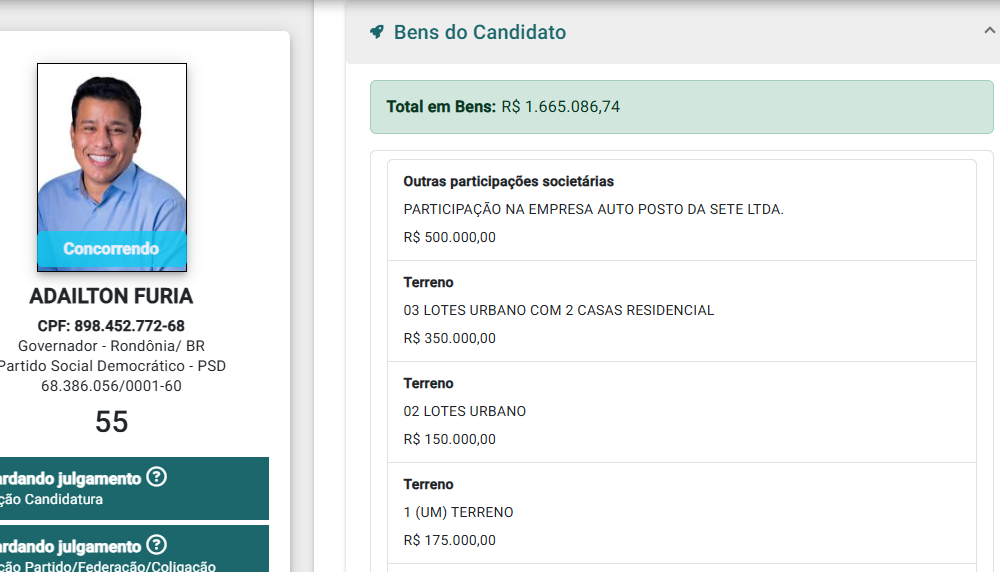Open Outras participações societárias asset entry
This screenshot has width=1000, height=572.
coord(682,210)
